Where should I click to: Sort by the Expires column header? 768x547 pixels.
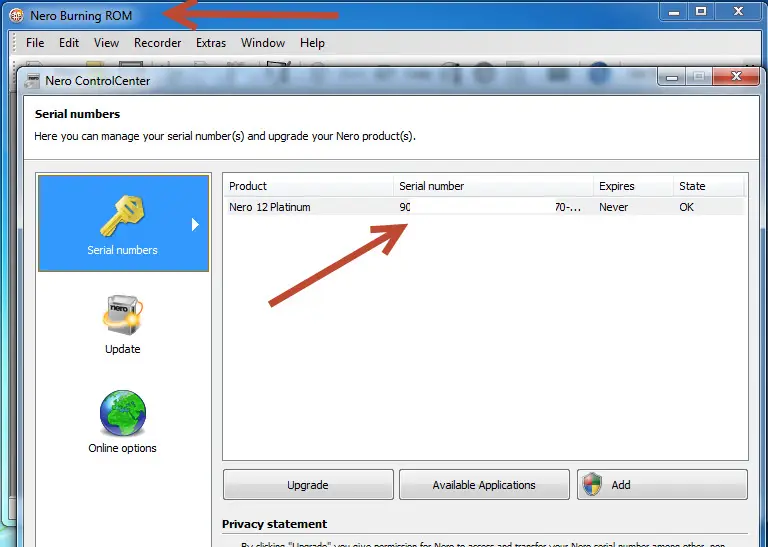[x=633, y=186]
